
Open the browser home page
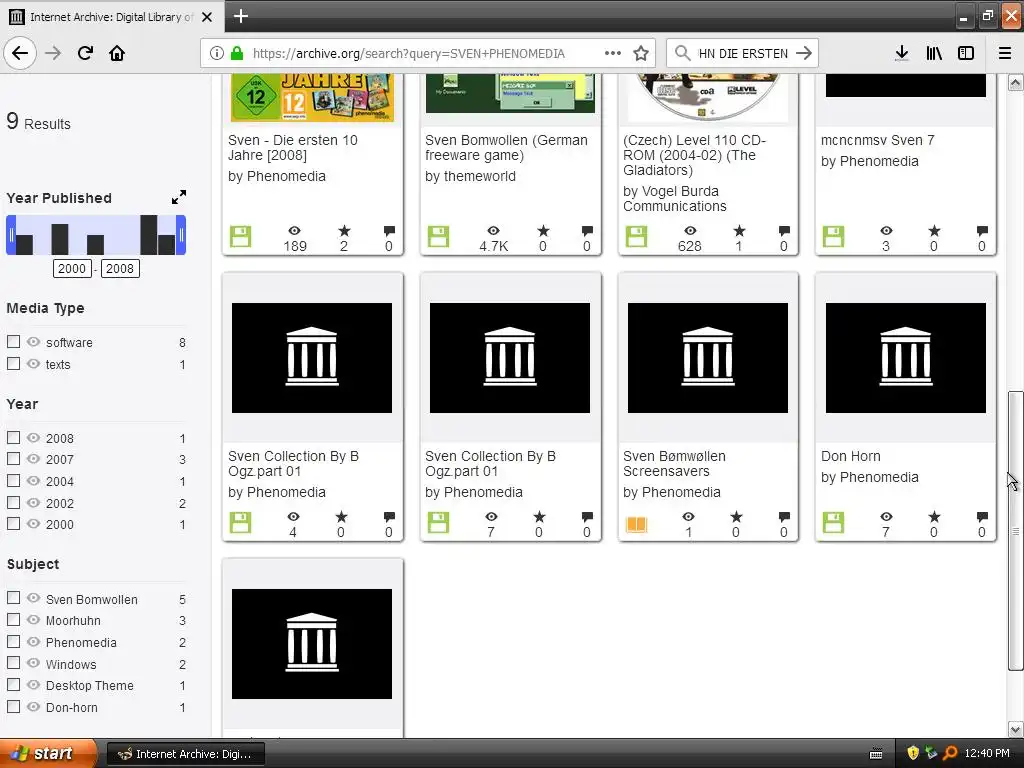tap(117, 53)
